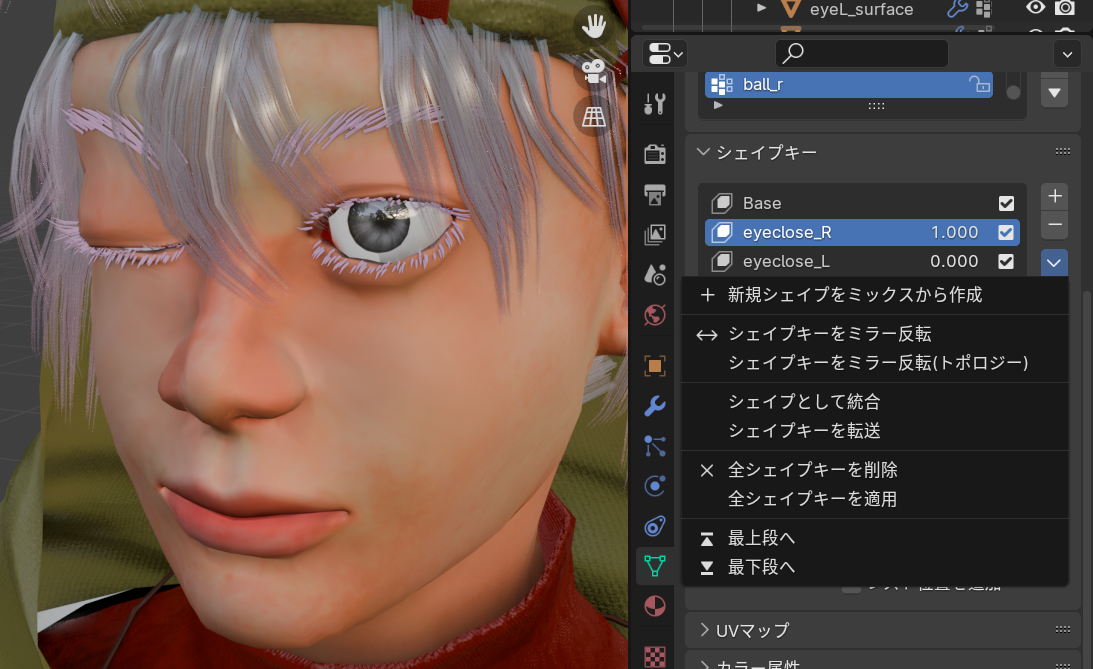This screenshot has width=1093, height=669.
Task: Expand vertex group list filter triangle
Action: click(x=718, y=106)
